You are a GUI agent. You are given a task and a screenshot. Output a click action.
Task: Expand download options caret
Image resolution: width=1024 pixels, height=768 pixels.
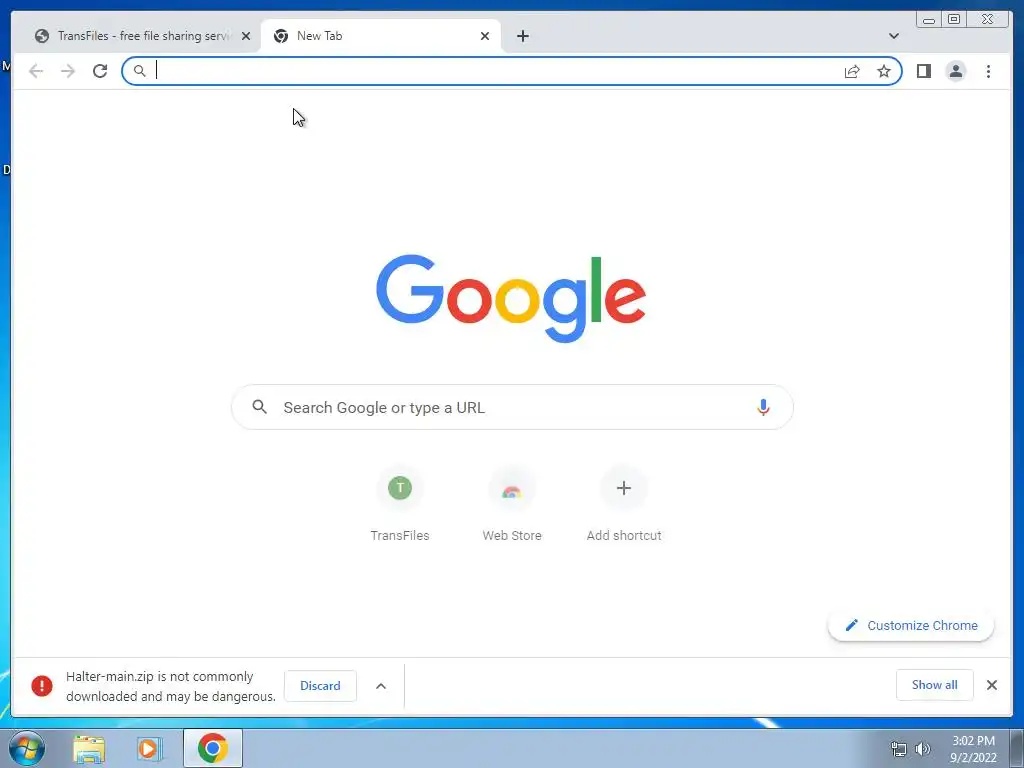pyautogui.click(x=381, y=686)
